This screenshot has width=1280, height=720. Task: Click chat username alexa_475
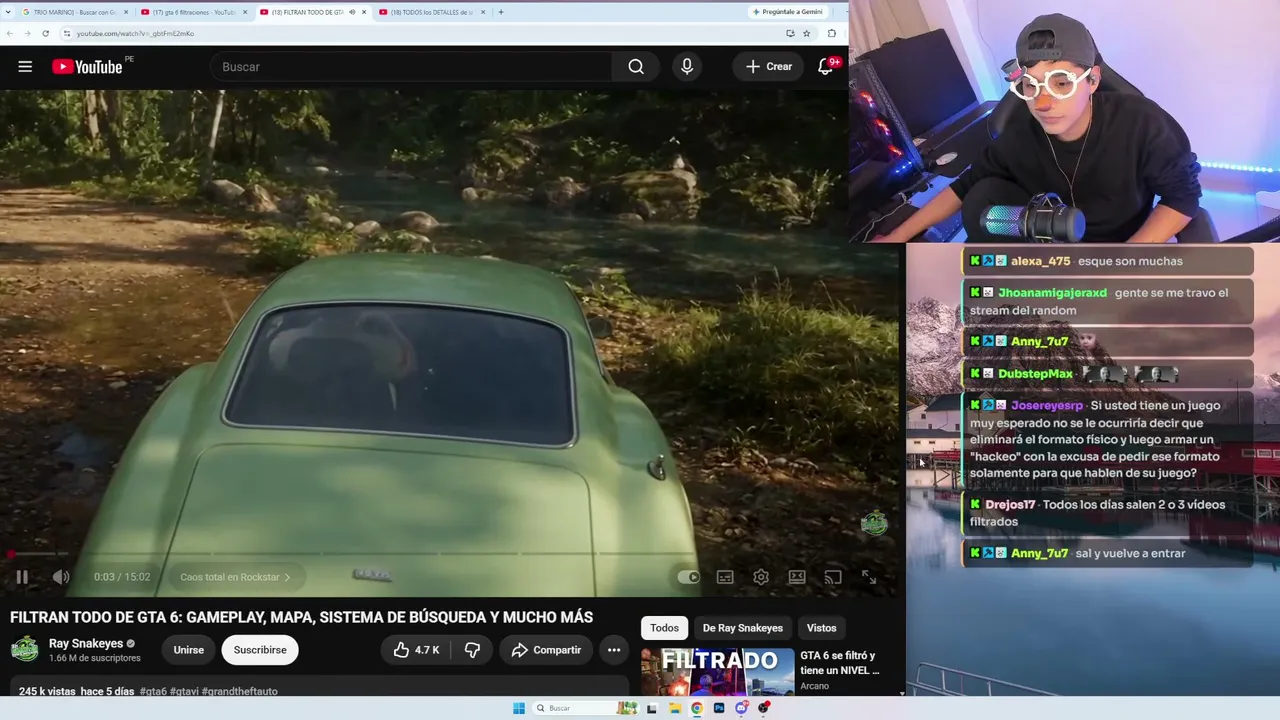[1040, 261]
